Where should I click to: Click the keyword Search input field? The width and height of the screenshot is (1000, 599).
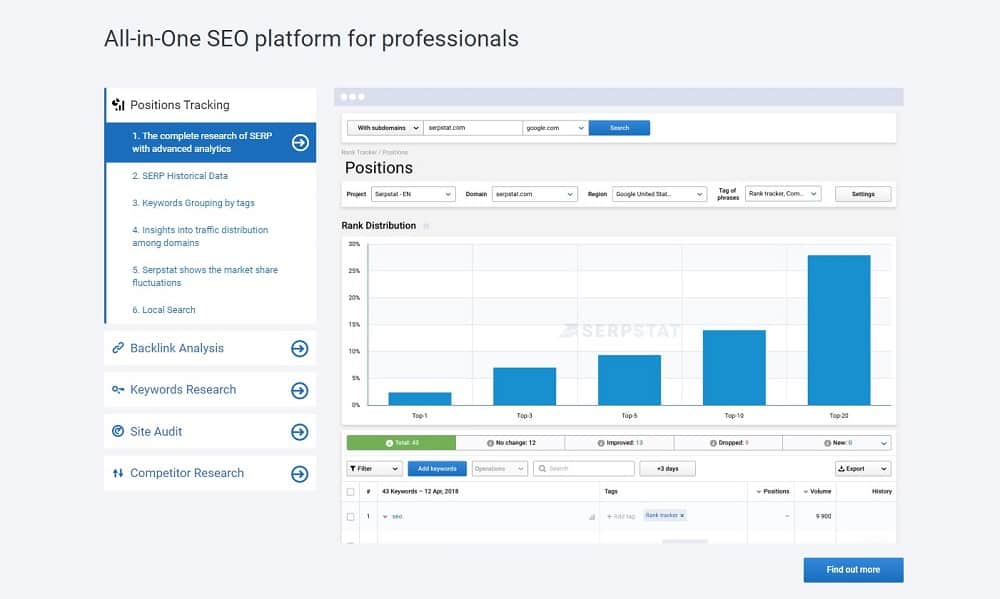pos(584,468)
